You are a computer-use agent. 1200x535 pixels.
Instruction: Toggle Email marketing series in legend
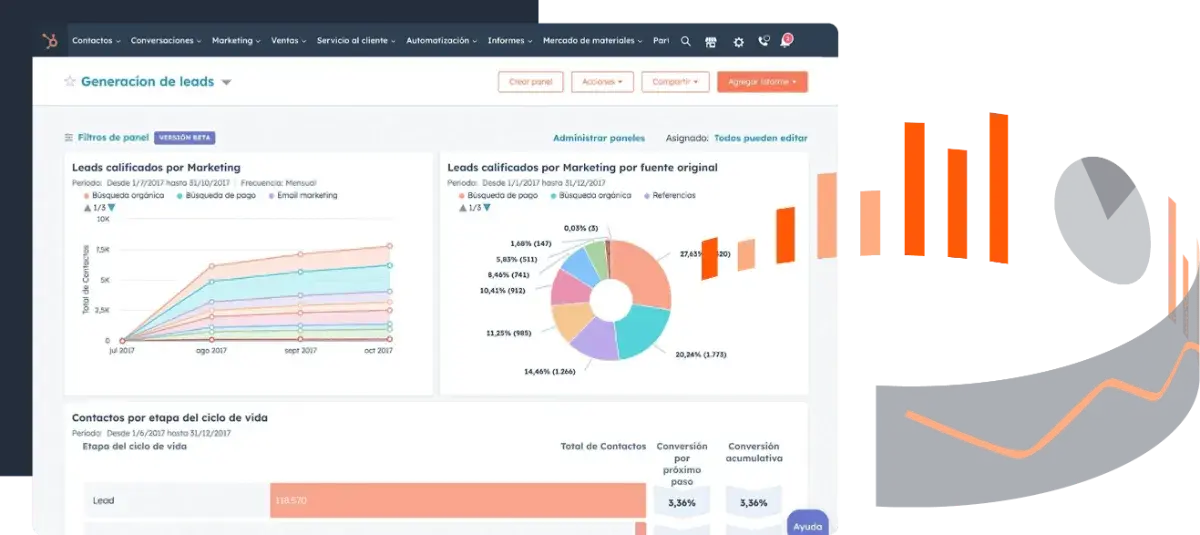(303, 196)
